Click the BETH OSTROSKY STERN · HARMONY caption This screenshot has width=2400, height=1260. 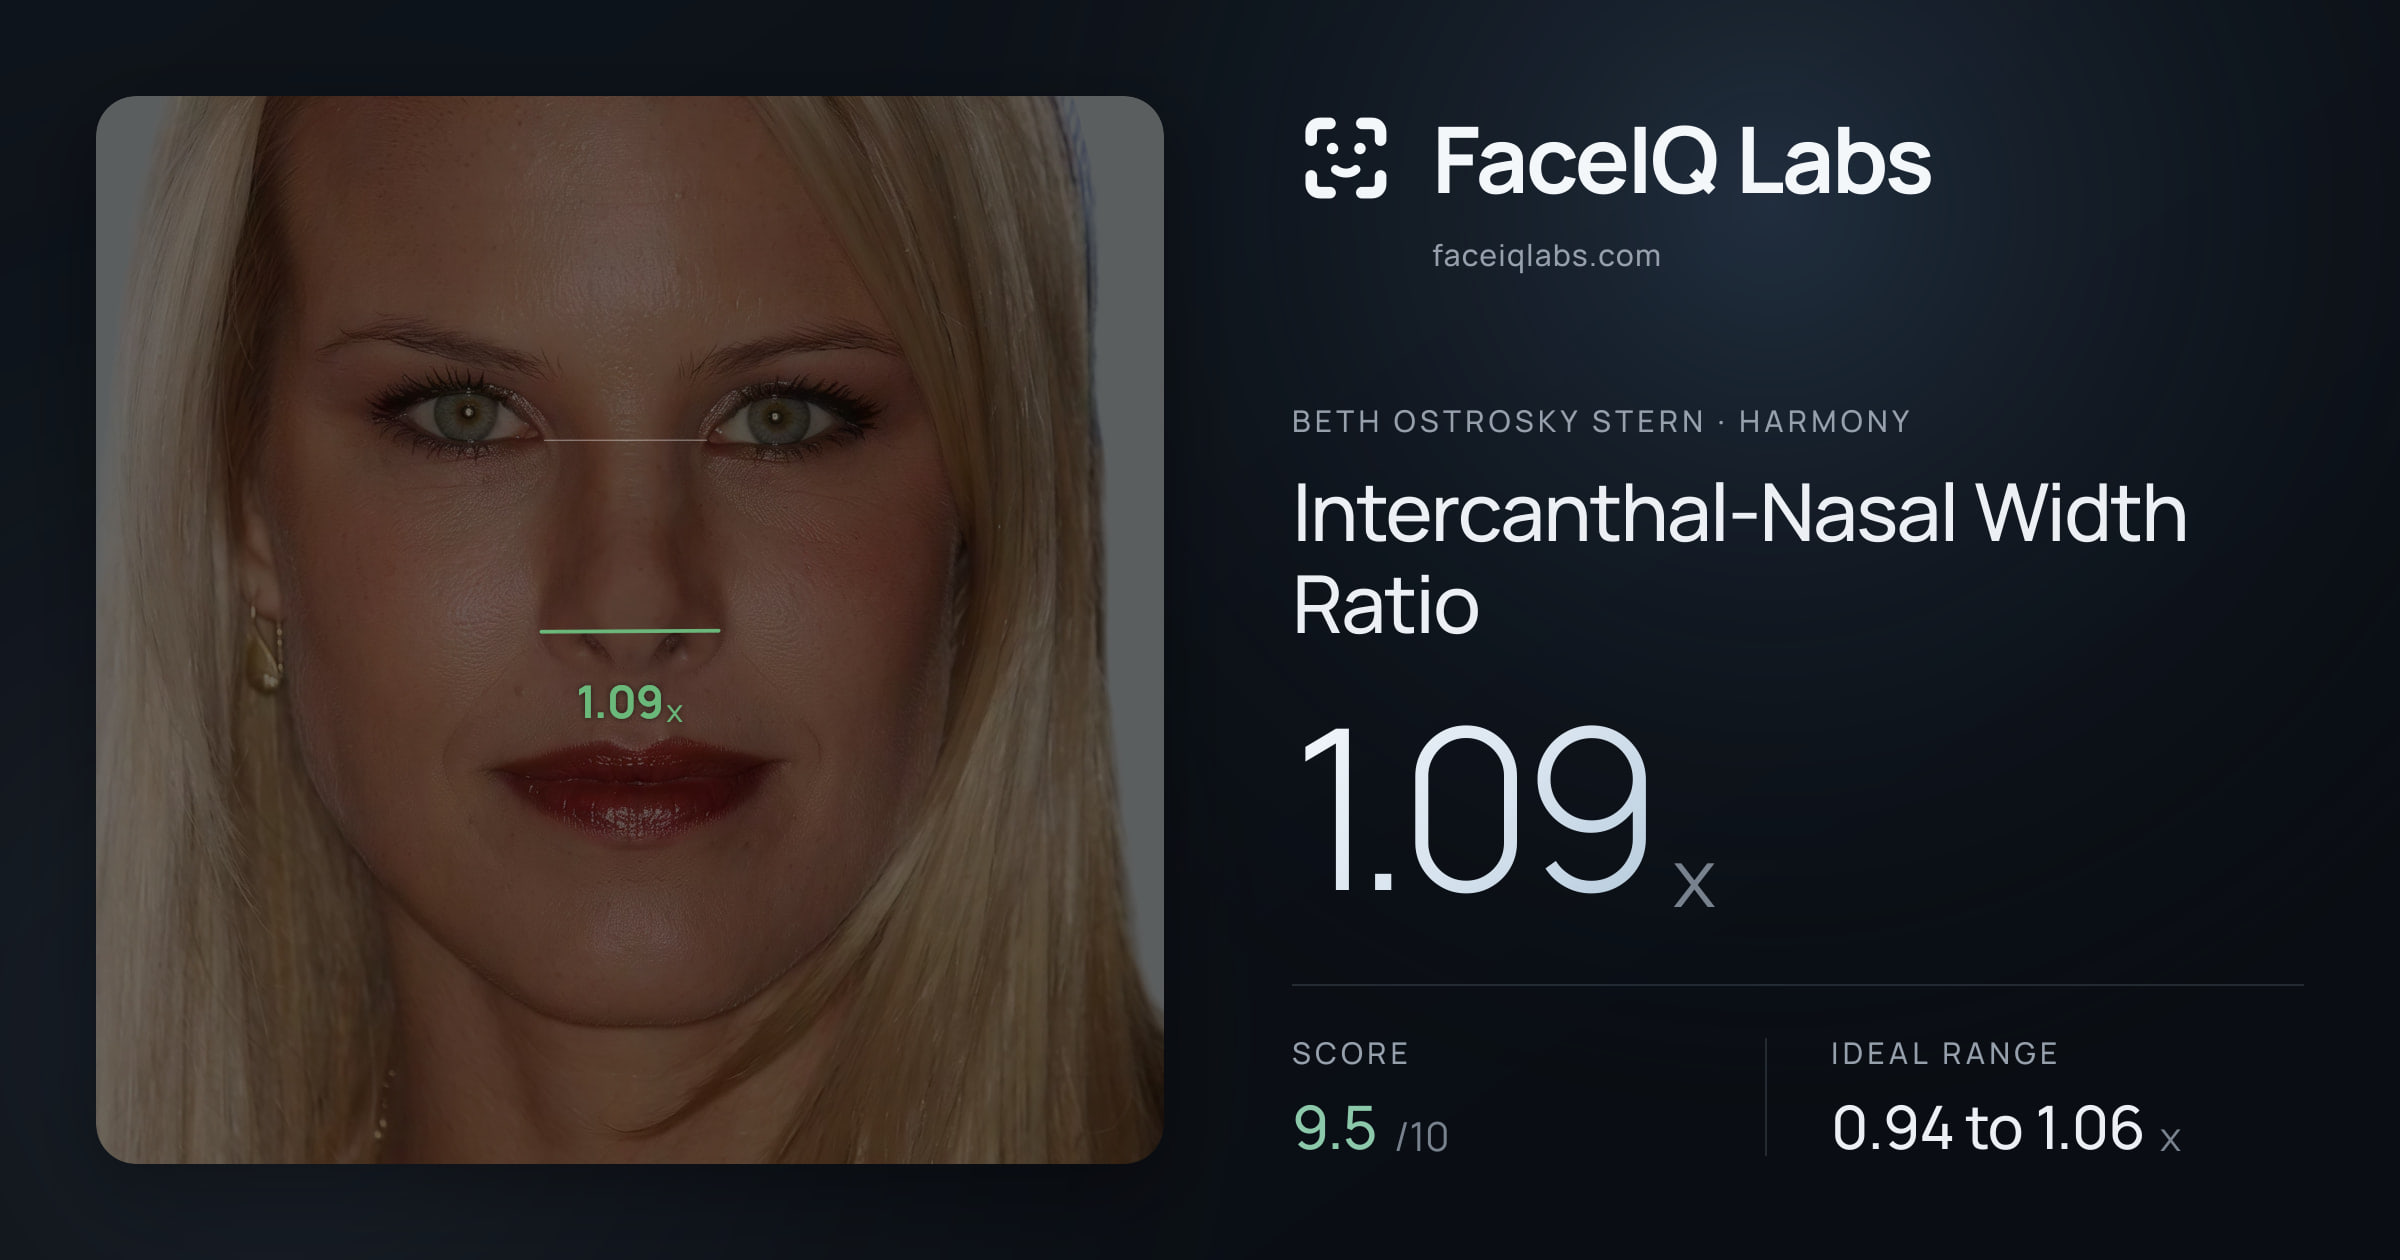pos(1601,422)
